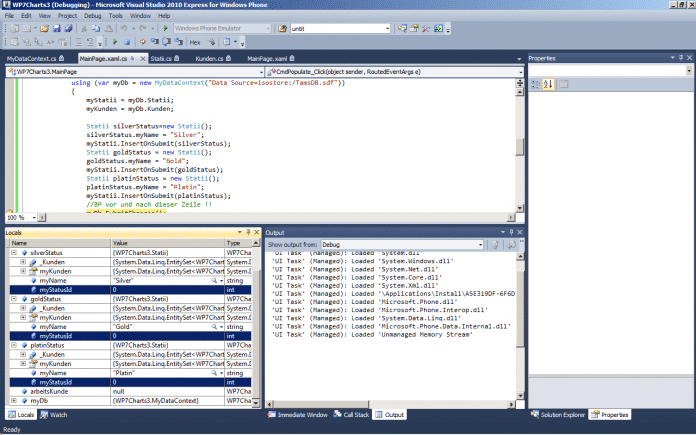Click the Find in Files icon

tap(282, 28)
